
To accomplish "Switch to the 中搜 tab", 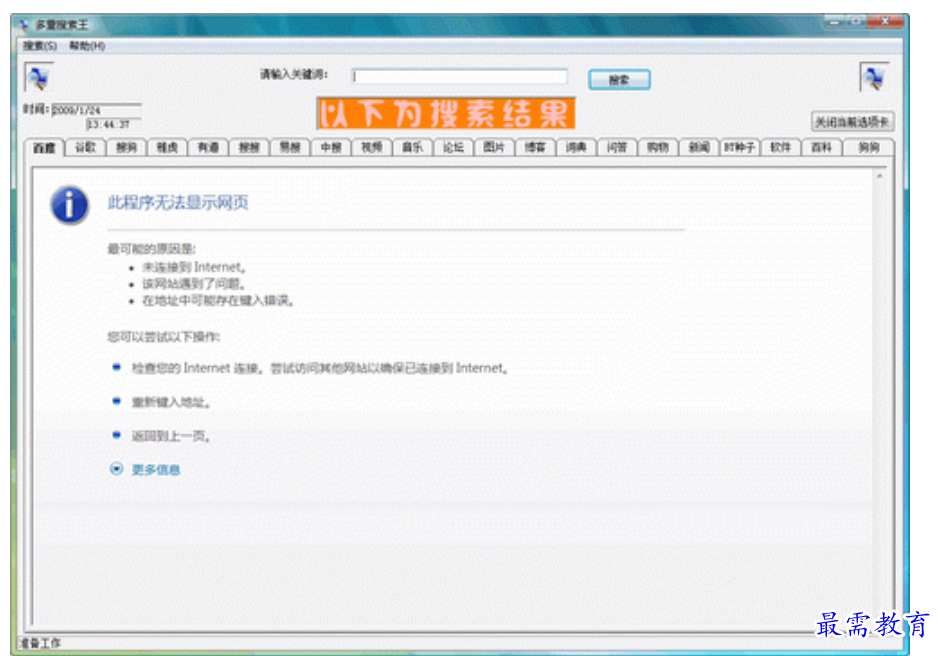I will pyautogui.click(x=331, y=147).
